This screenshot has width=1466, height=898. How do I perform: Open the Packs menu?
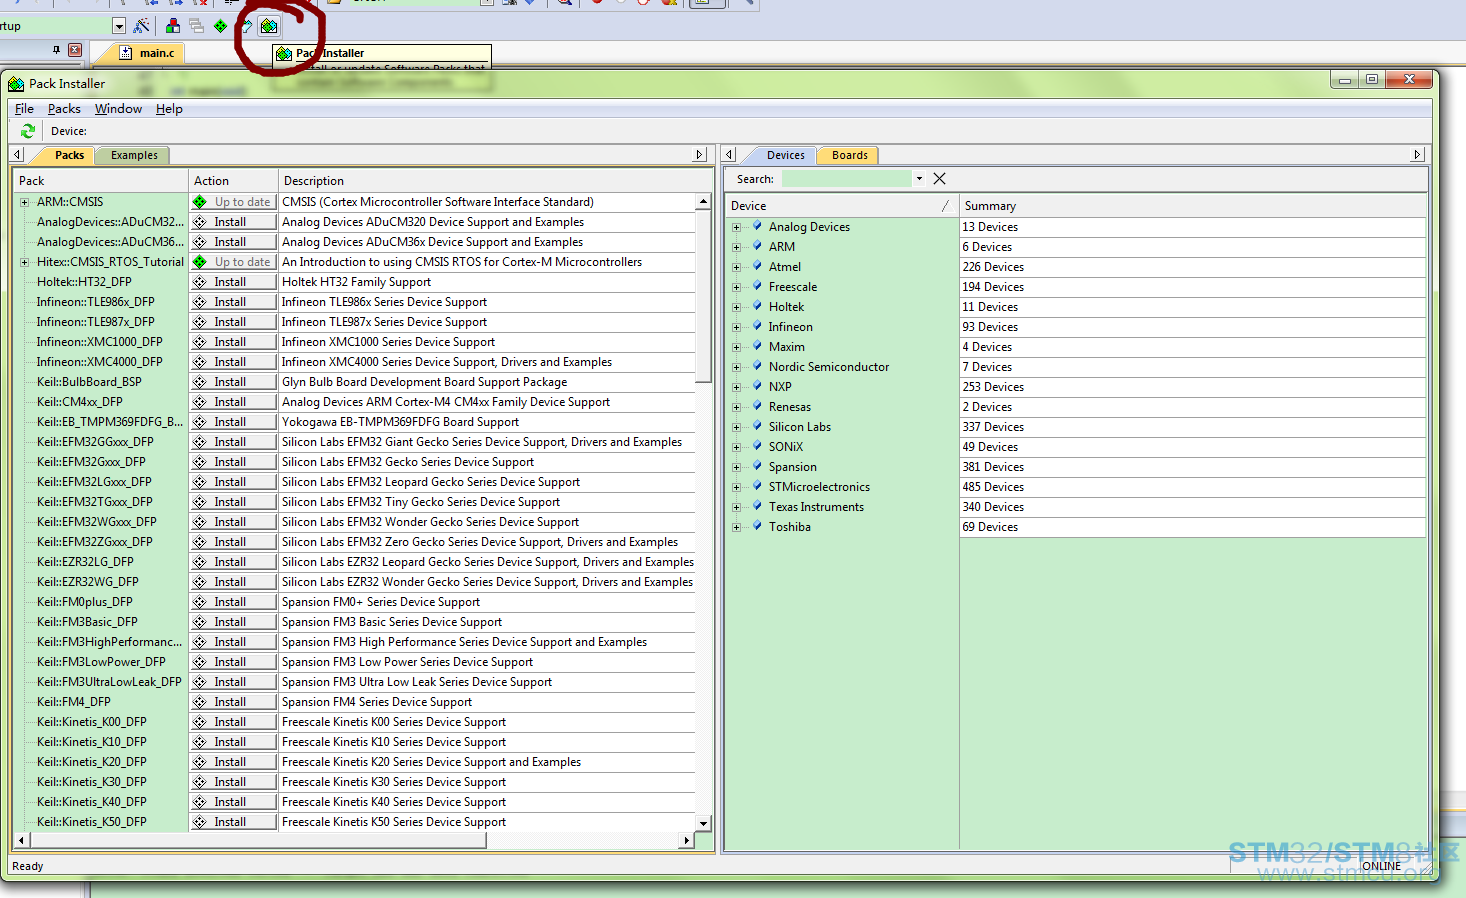point(64,109)
